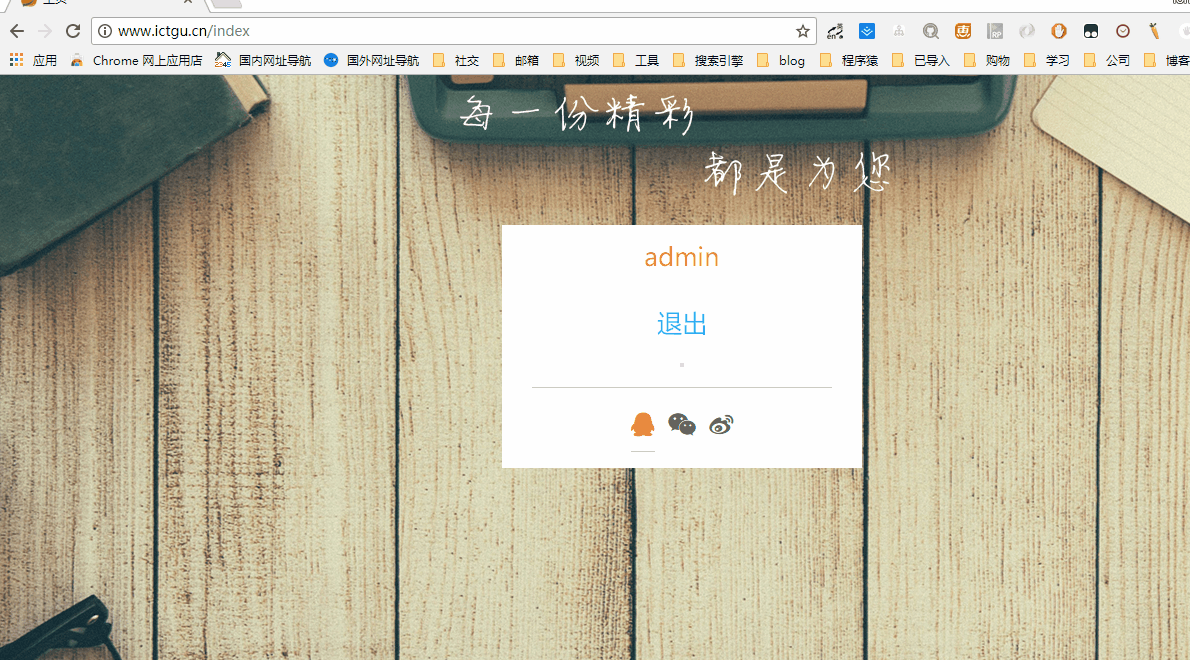The image size is (1190, 660).
Task: Reload the current page
Action: pyautogui.click(x=73, y=31)
